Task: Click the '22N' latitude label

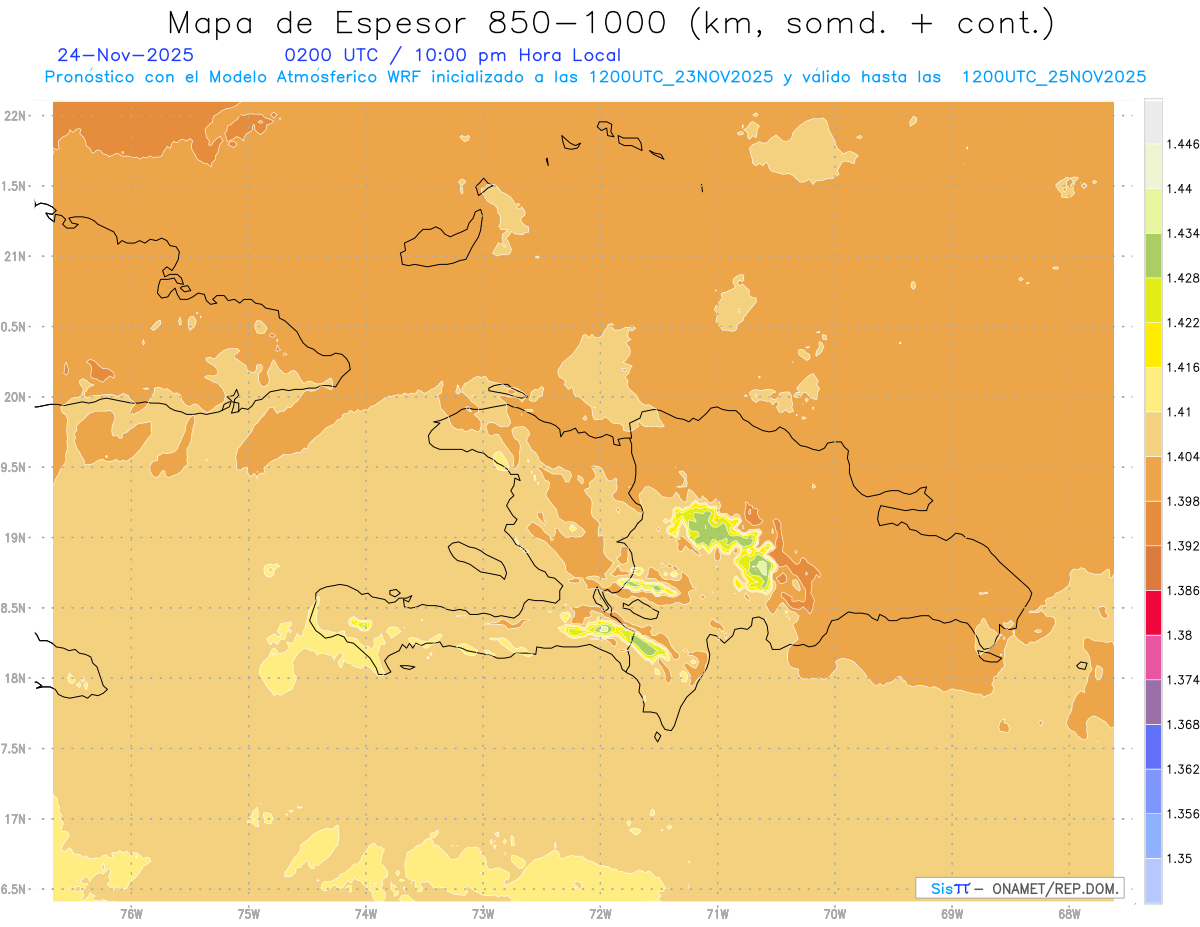Action: [x=16, y=115]
